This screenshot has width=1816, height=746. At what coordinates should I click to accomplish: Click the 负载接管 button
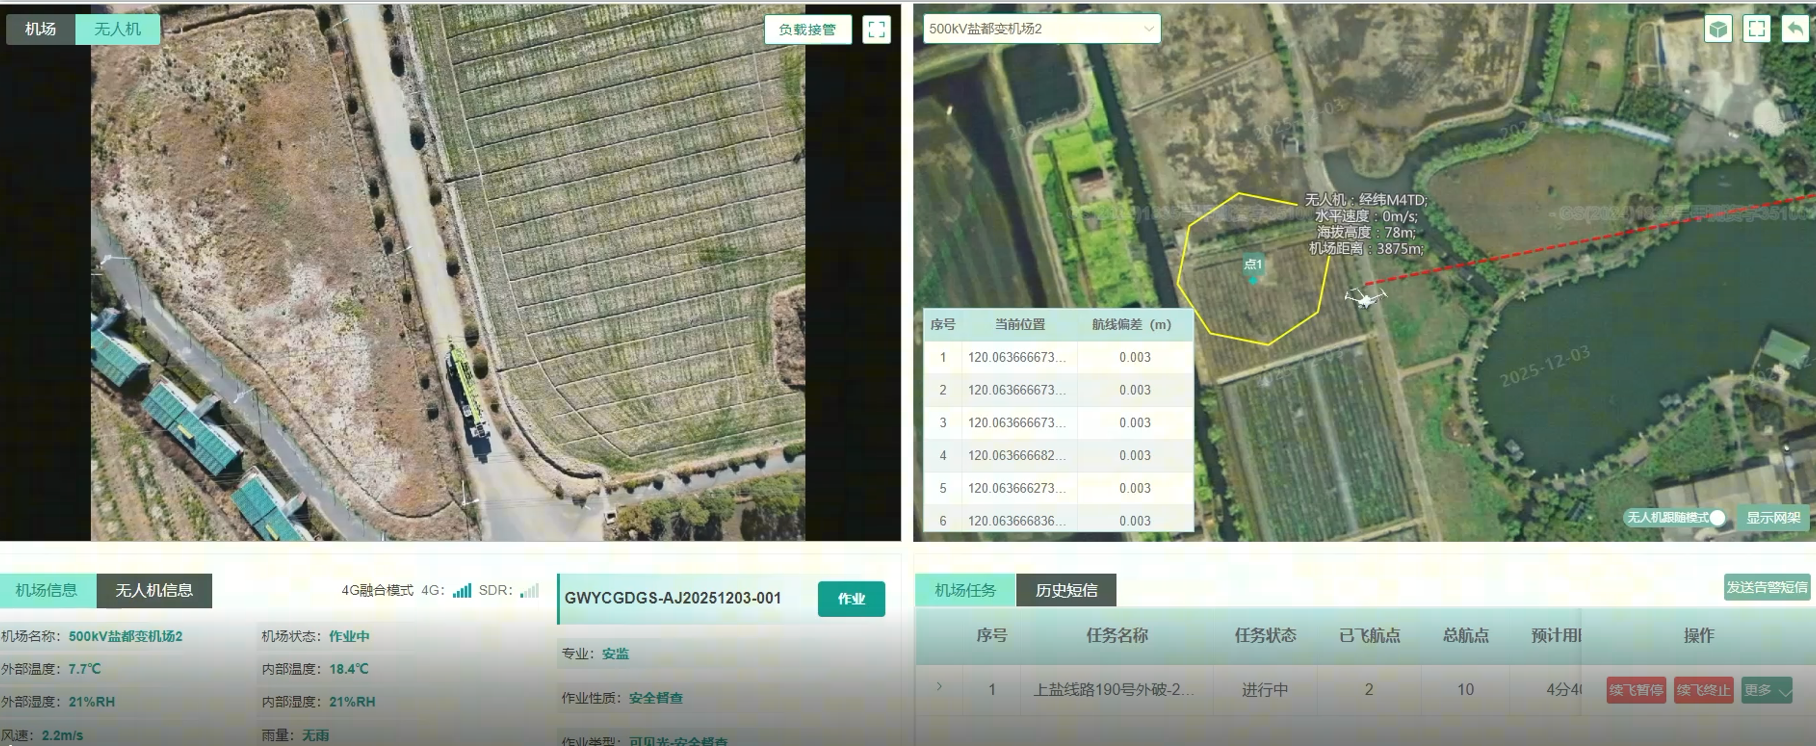tap(807, 30)
